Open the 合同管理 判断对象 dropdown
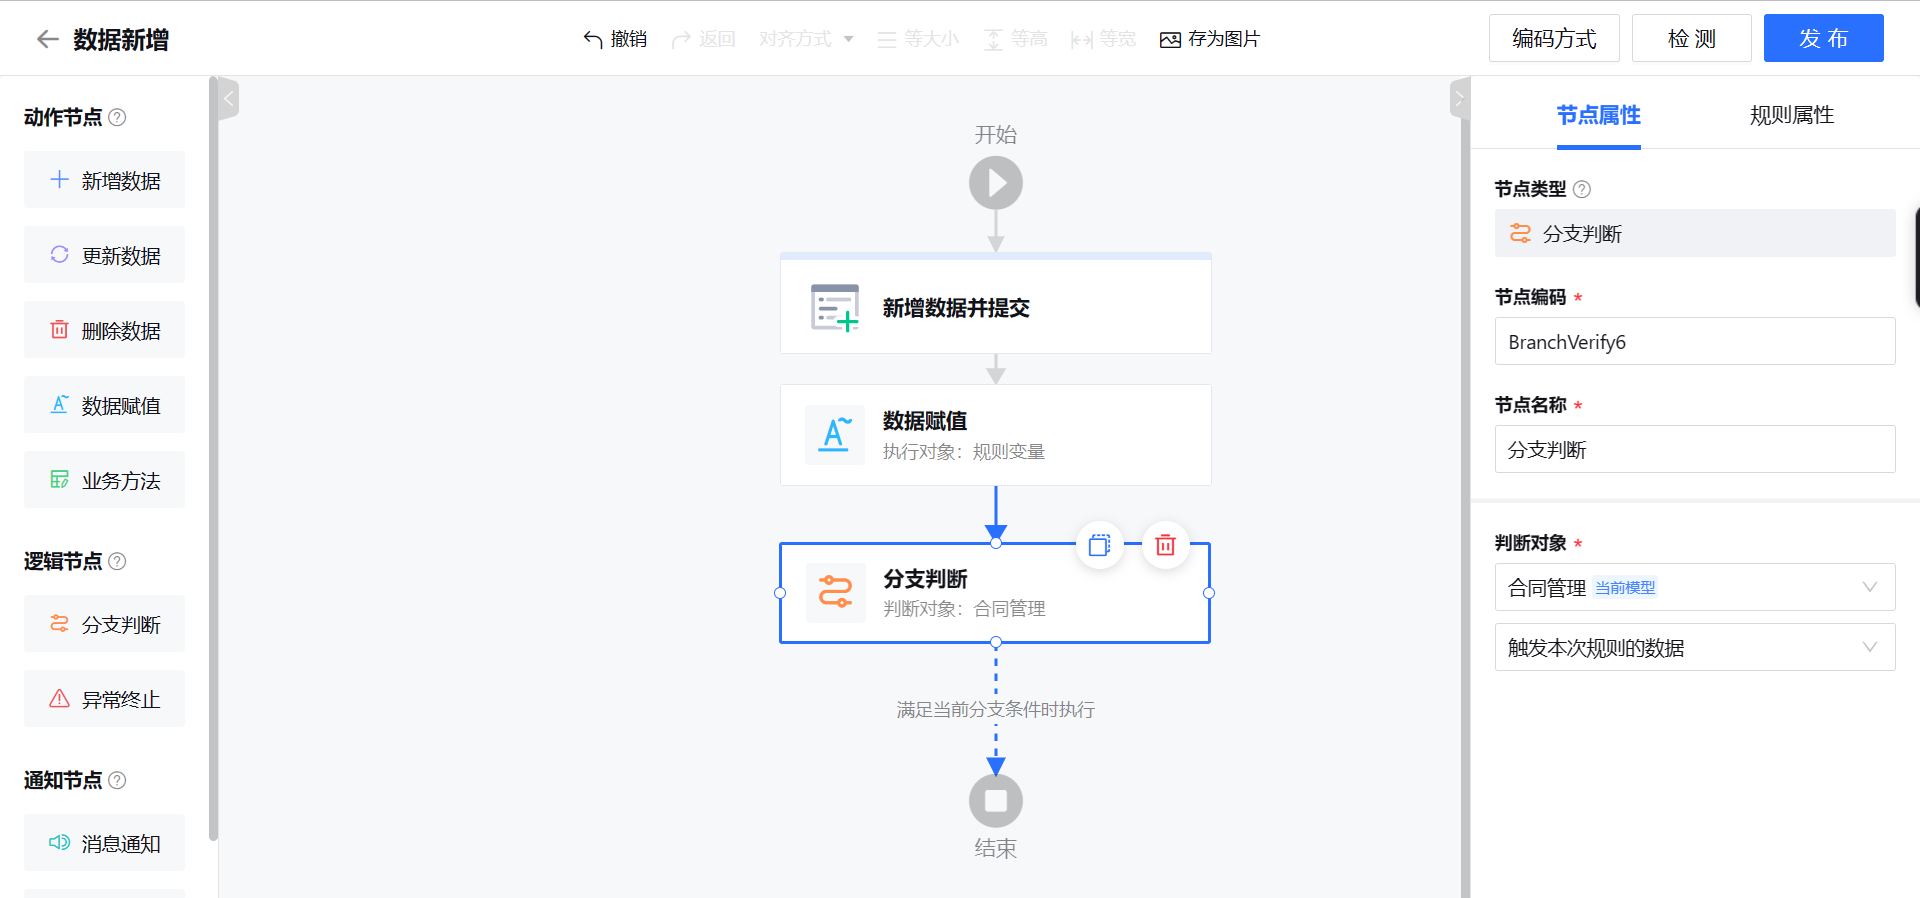 (1695, 587)
